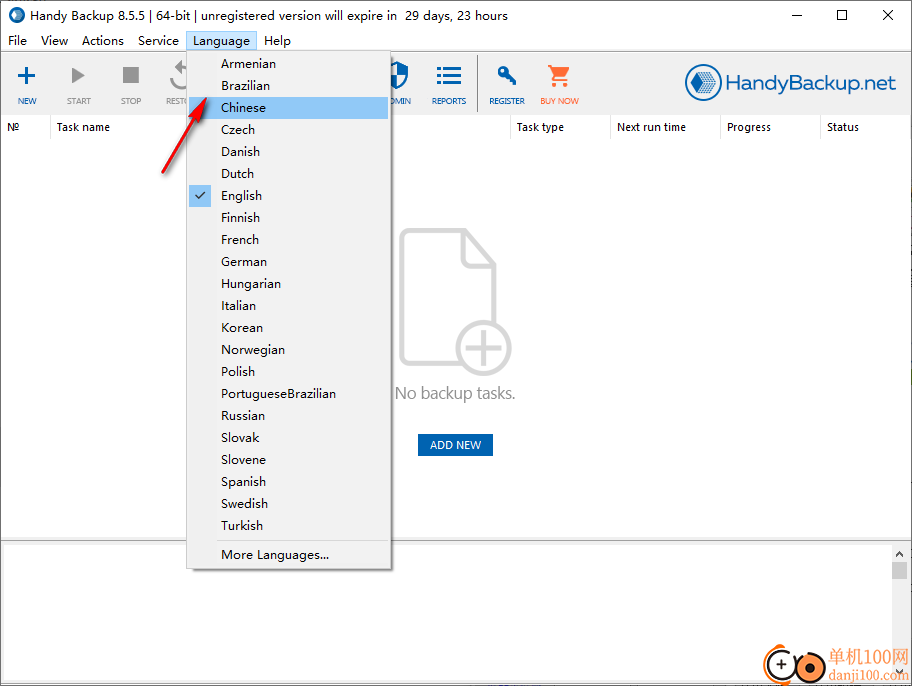Open the File menu
The image size is (912, 686).
point(17,41)
